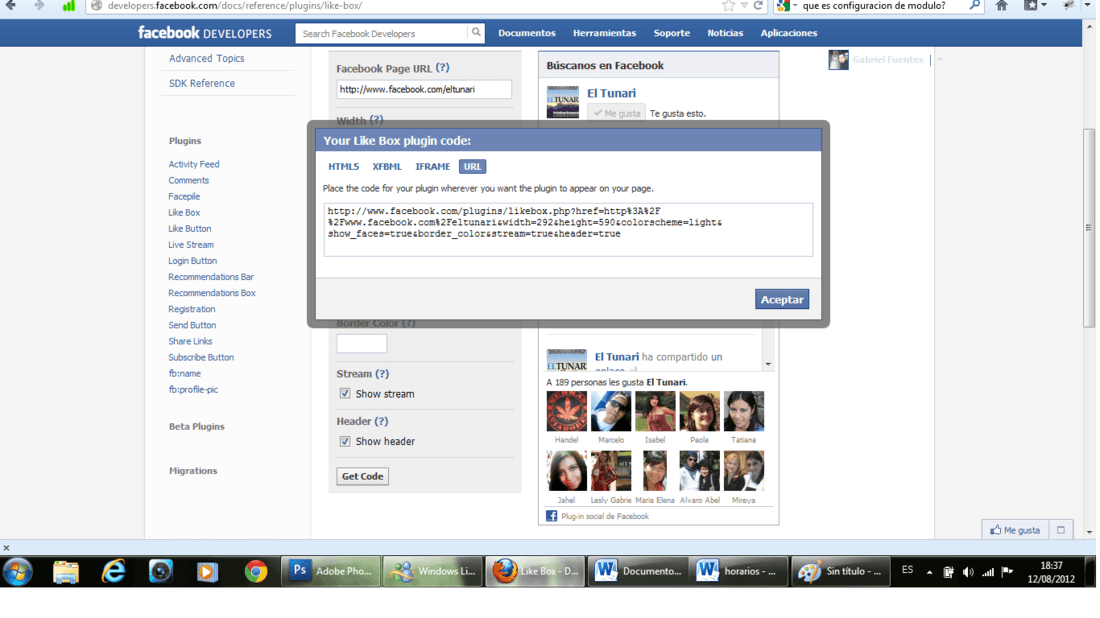Run the Facebook Developers search magnifier
Image resolution: width=1100 pixels, height=618 pixels.
[x=476, y=32]
